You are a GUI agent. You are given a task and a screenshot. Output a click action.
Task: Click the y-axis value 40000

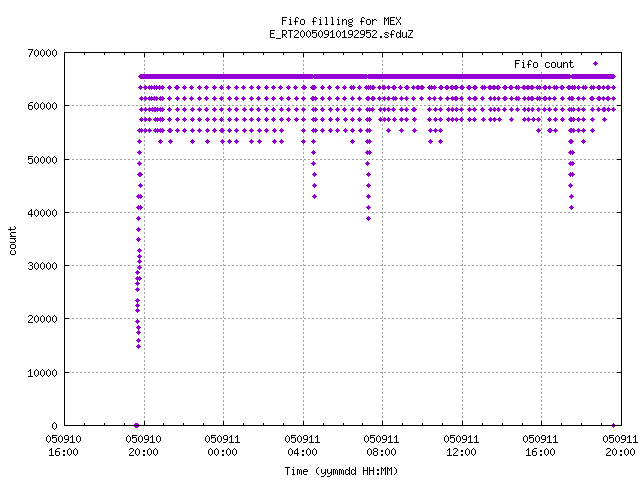[42, 213]
